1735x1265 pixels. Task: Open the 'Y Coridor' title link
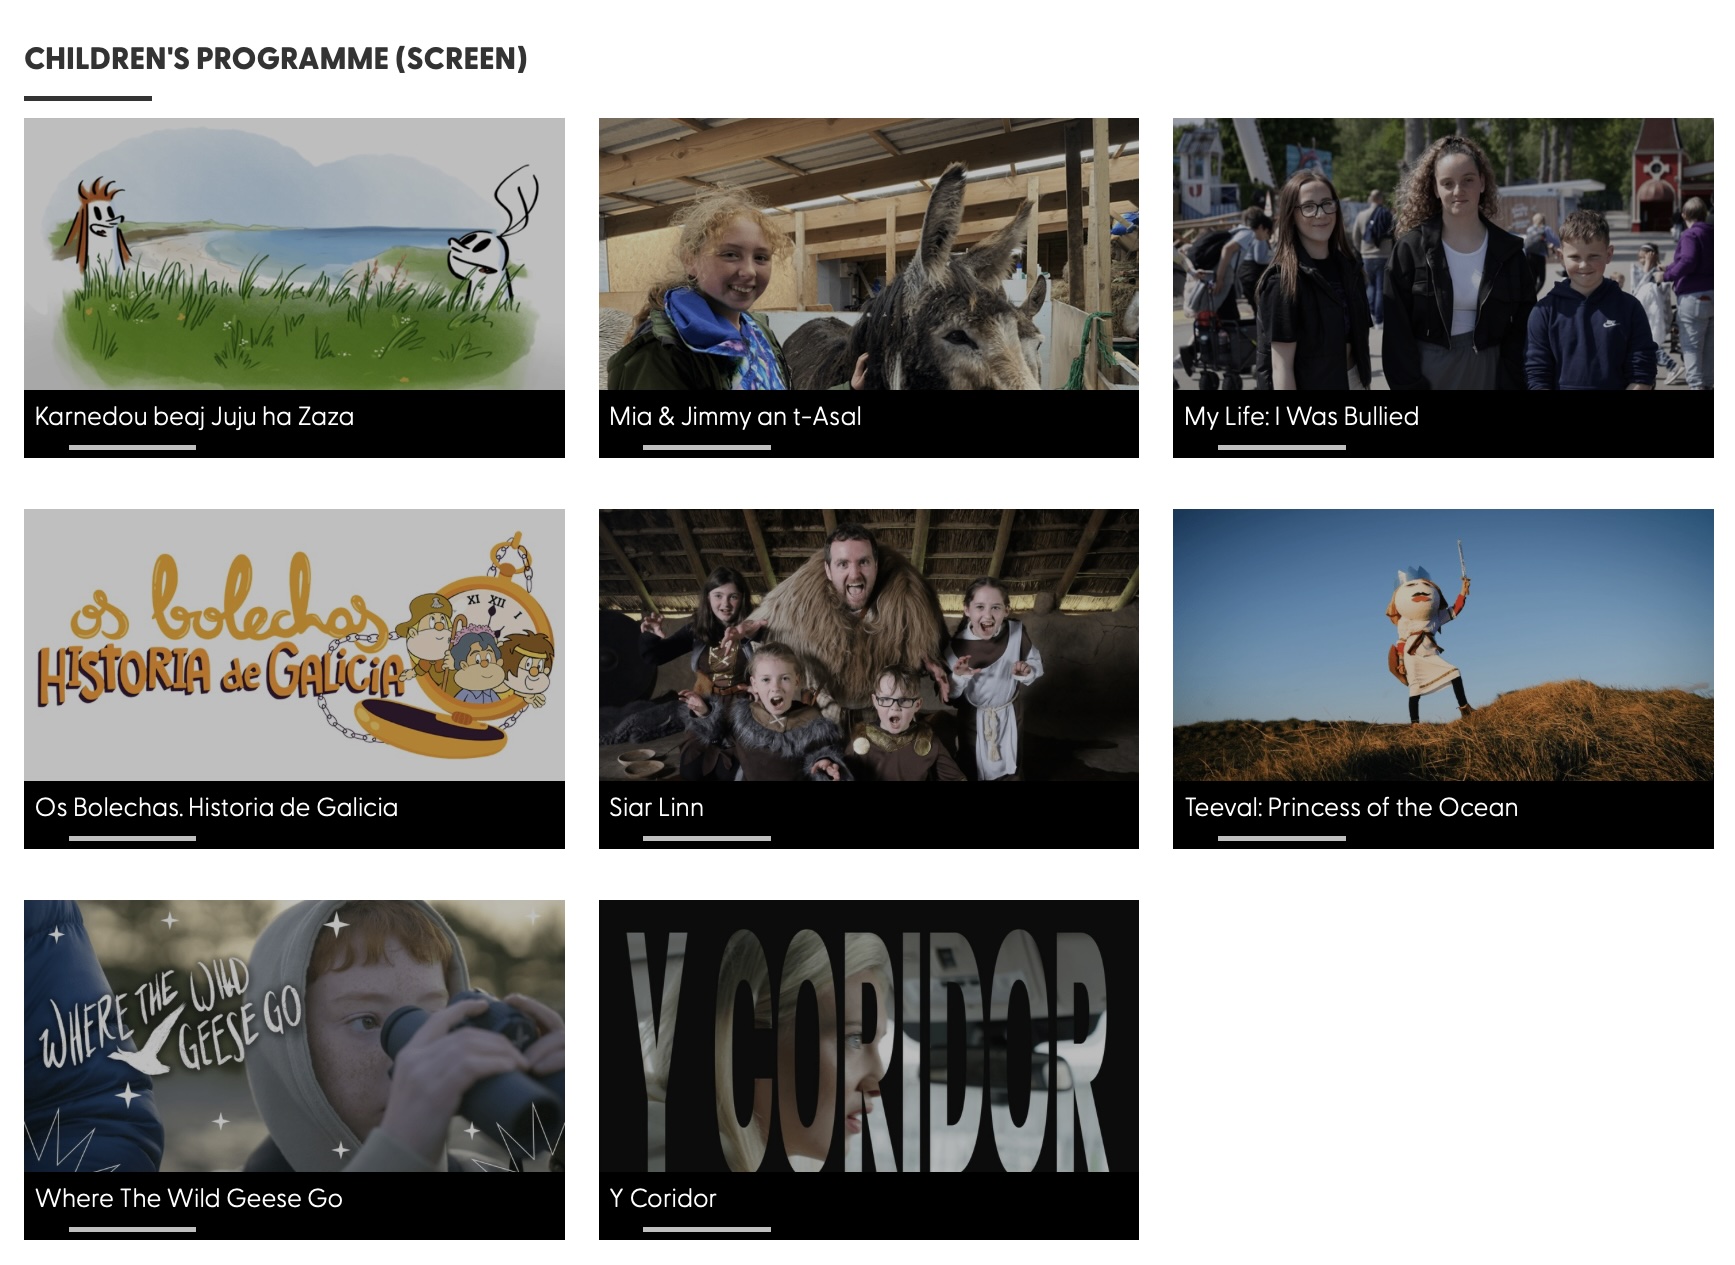pos(663,1198)
